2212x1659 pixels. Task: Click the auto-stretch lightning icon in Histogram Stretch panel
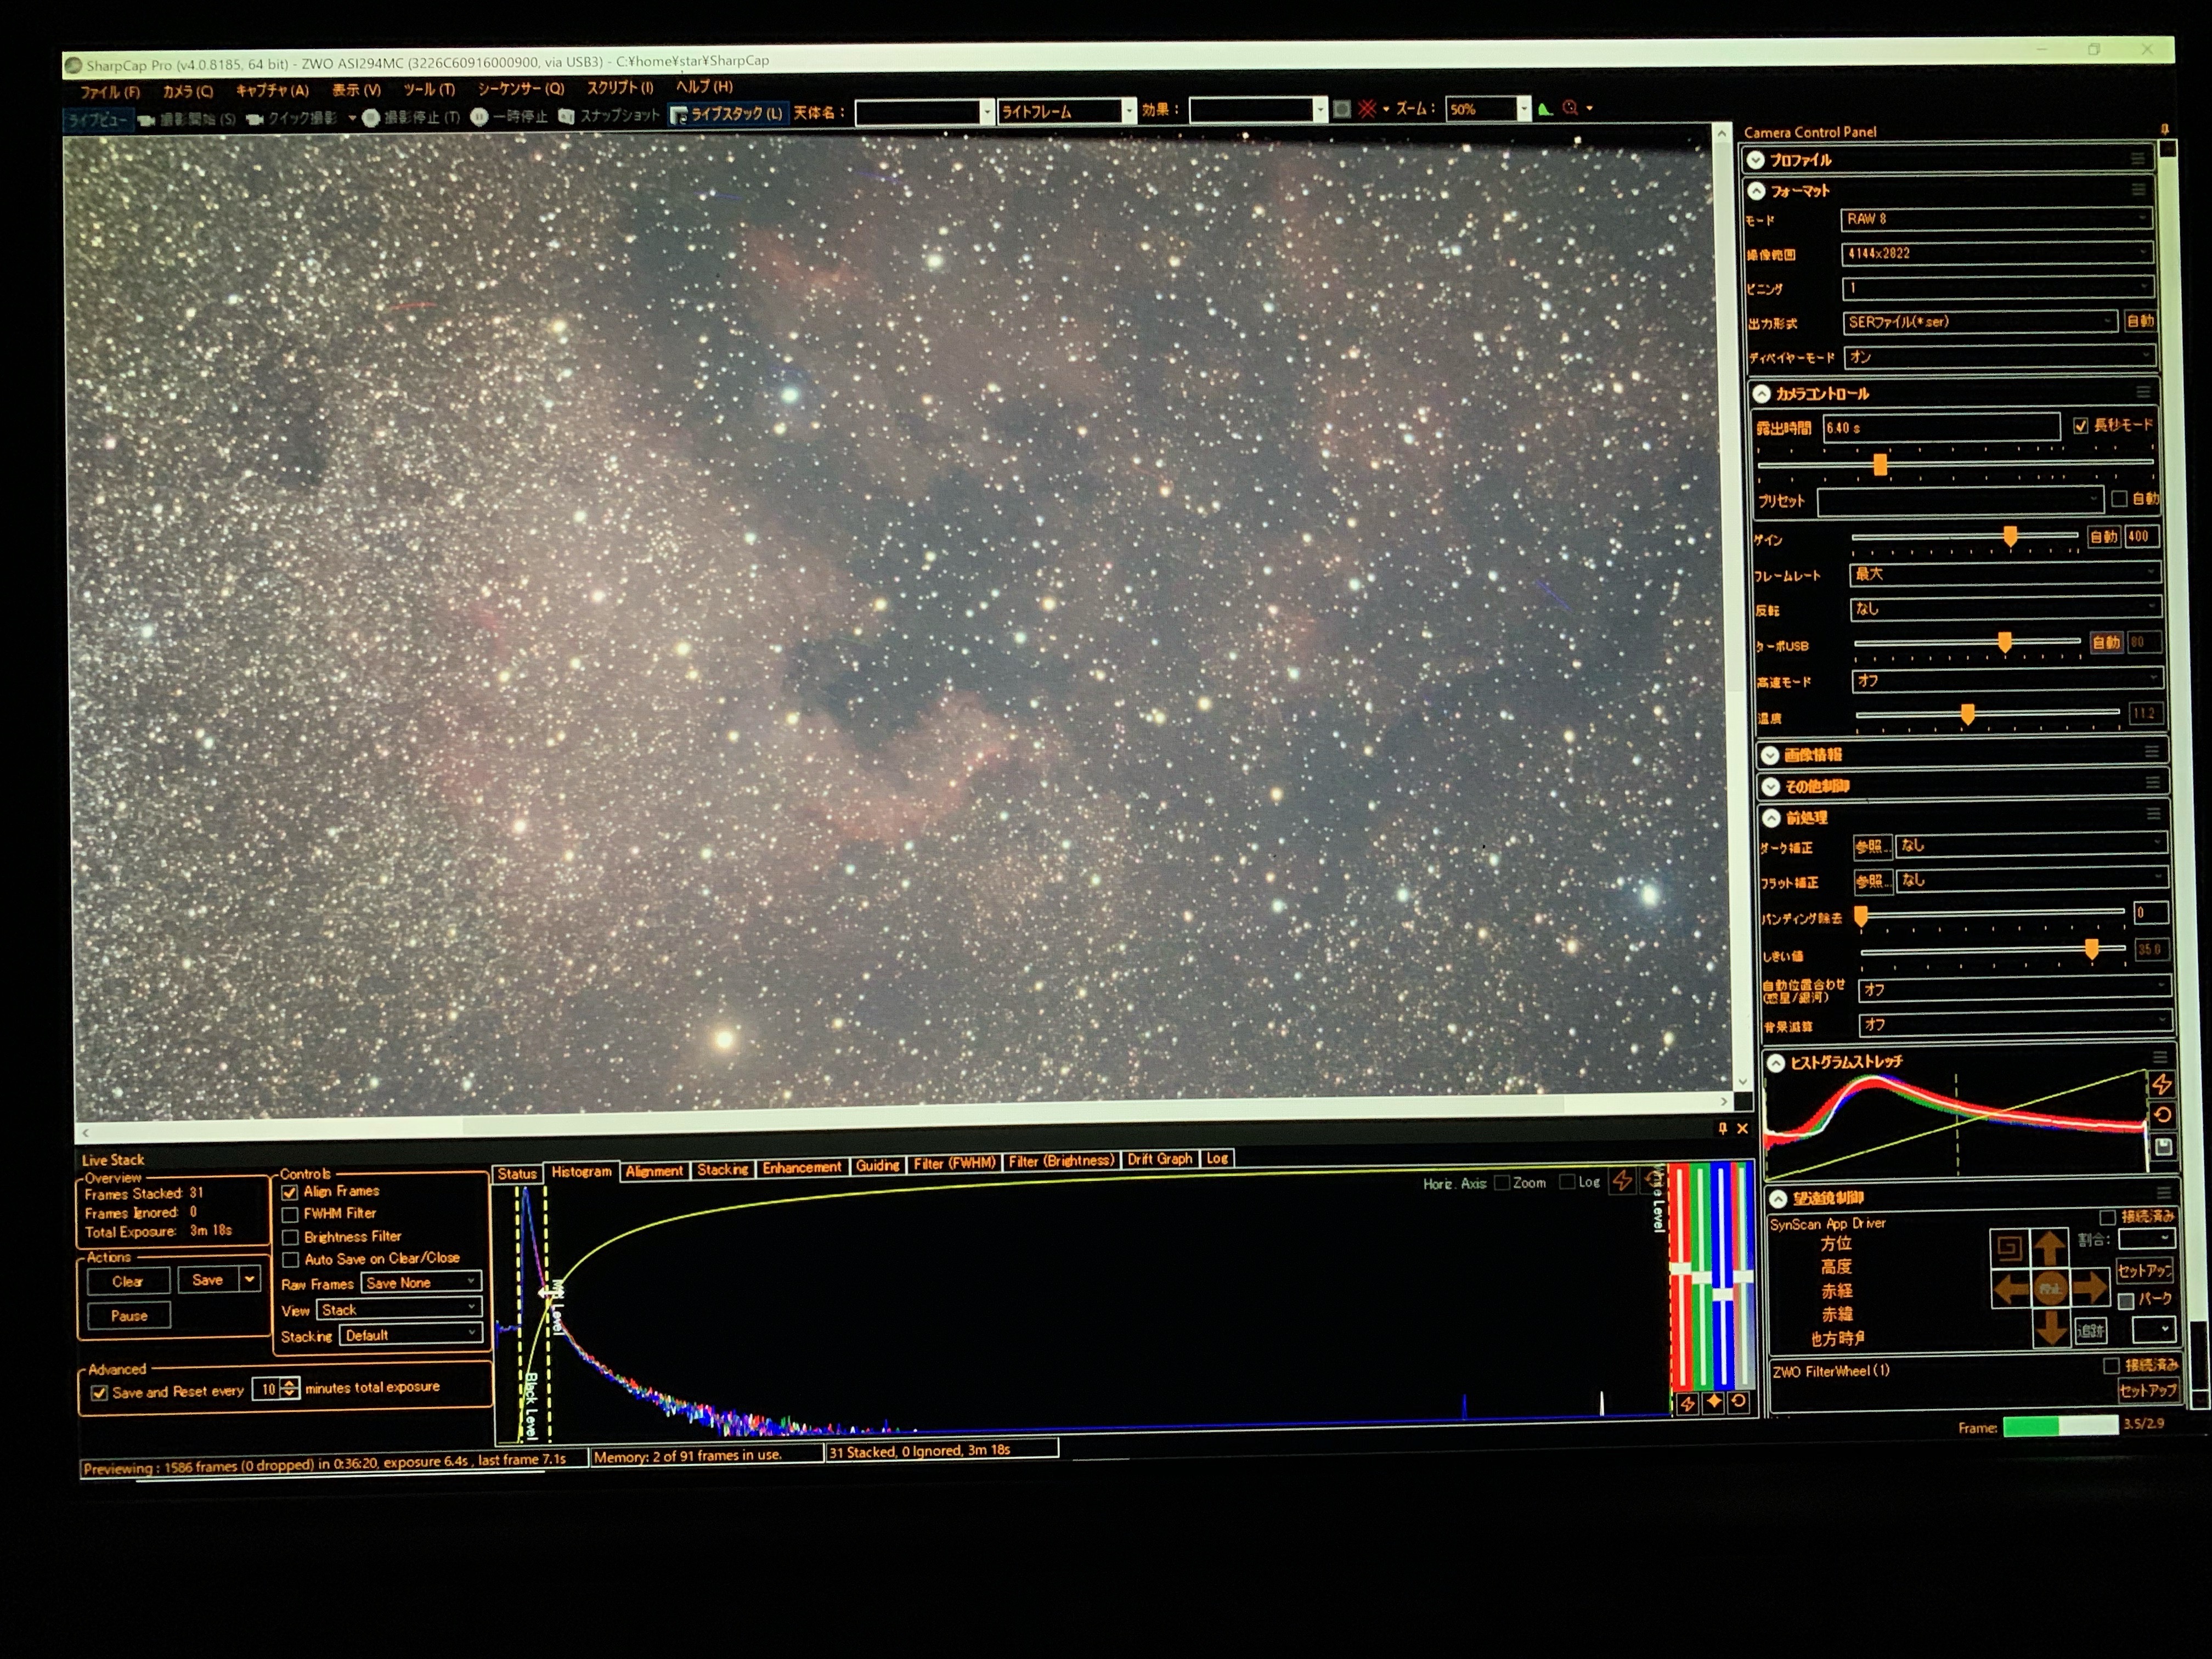(x=2161, y=1084)
